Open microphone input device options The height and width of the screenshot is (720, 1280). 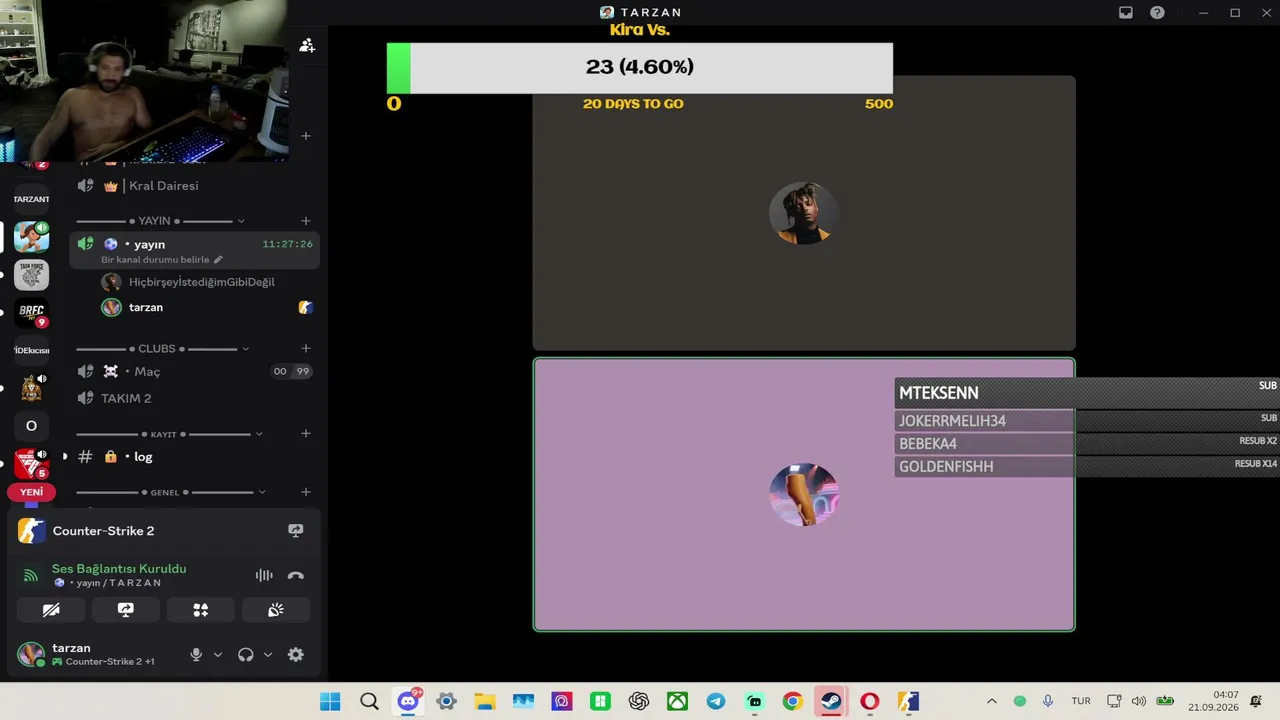[218, 655]
